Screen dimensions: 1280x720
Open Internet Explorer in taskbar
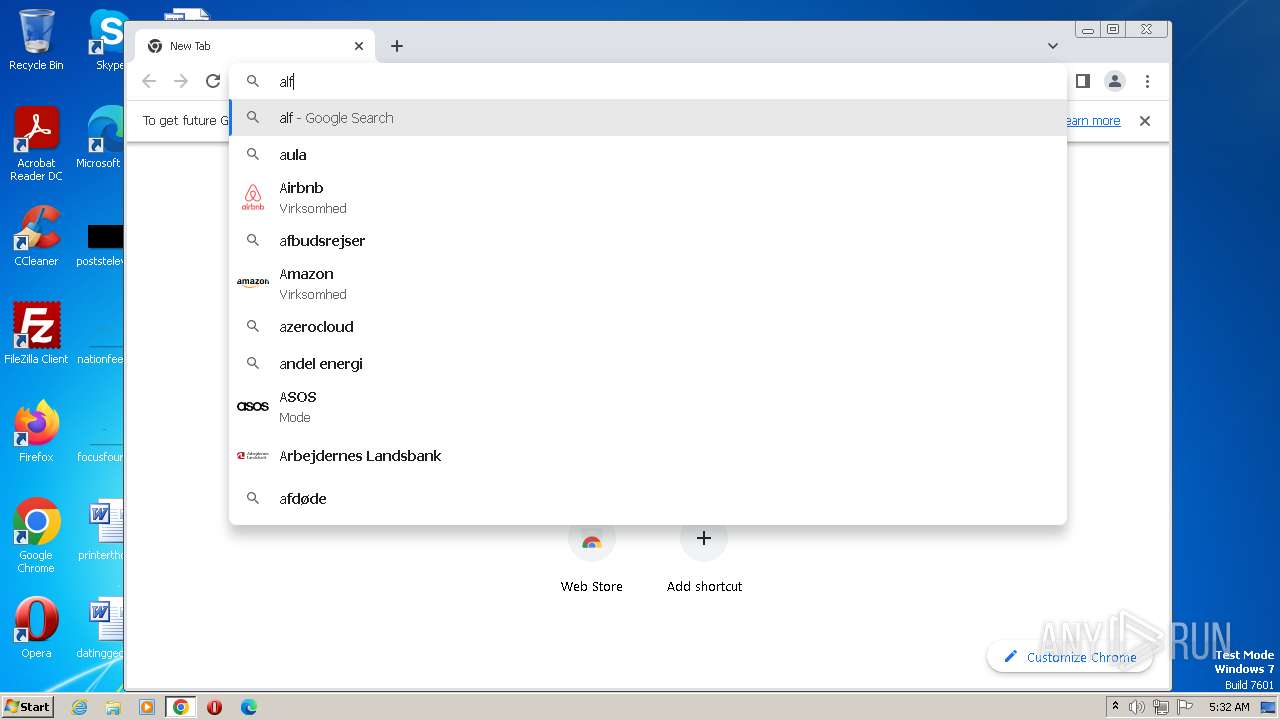pyautogui.click(x=80, y=707)
